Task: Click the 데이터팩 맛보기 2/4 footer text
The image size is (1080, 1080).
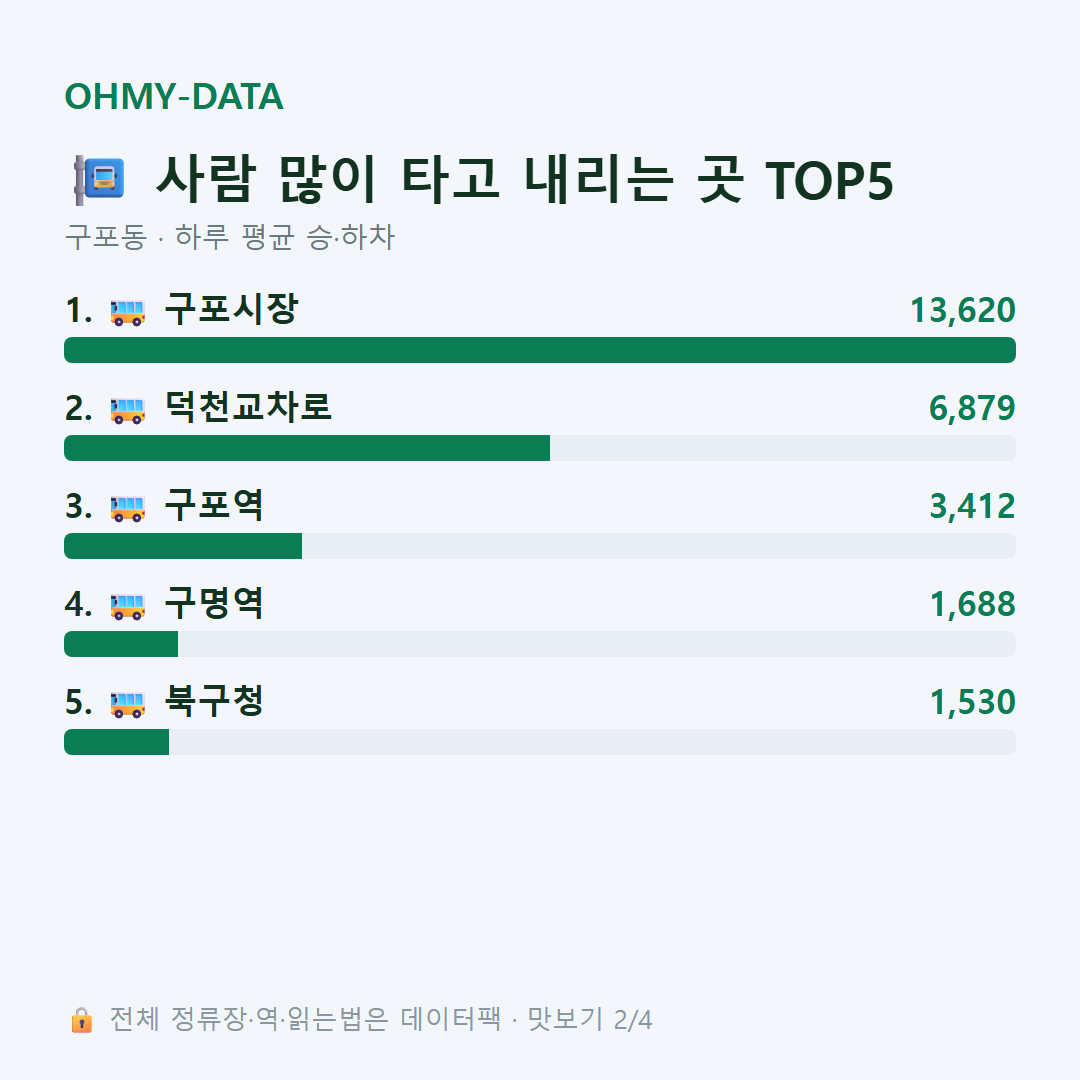Action: point(526,1019)
